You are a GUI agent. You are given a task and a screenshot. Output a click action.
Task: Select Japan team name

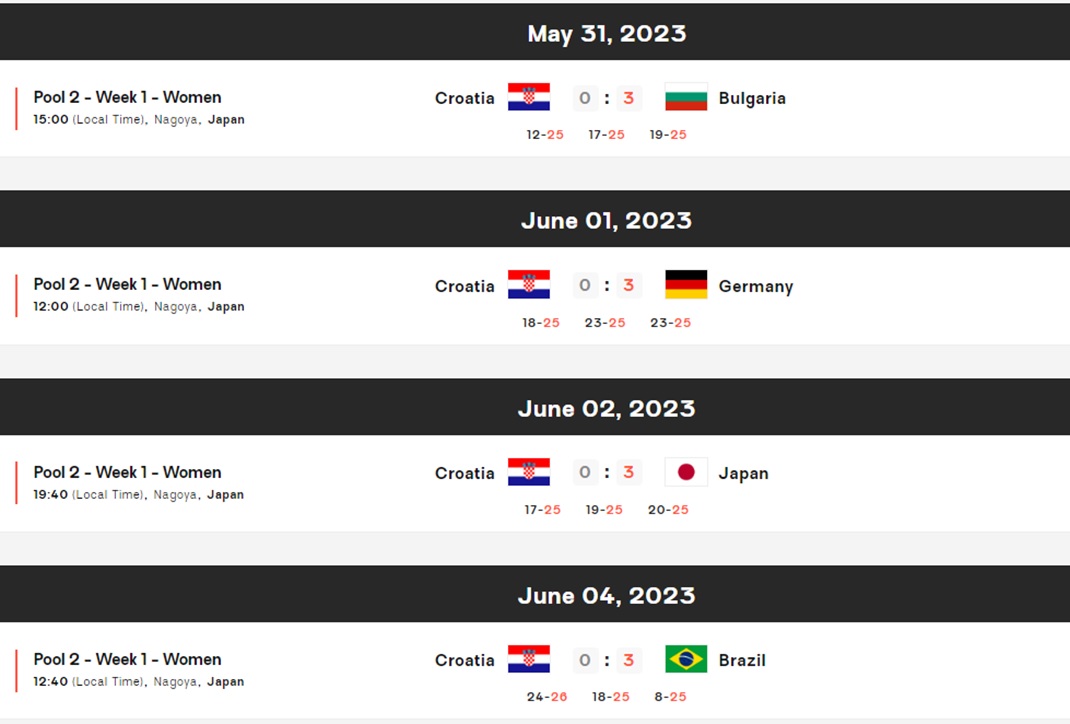(x=743, y=473)
